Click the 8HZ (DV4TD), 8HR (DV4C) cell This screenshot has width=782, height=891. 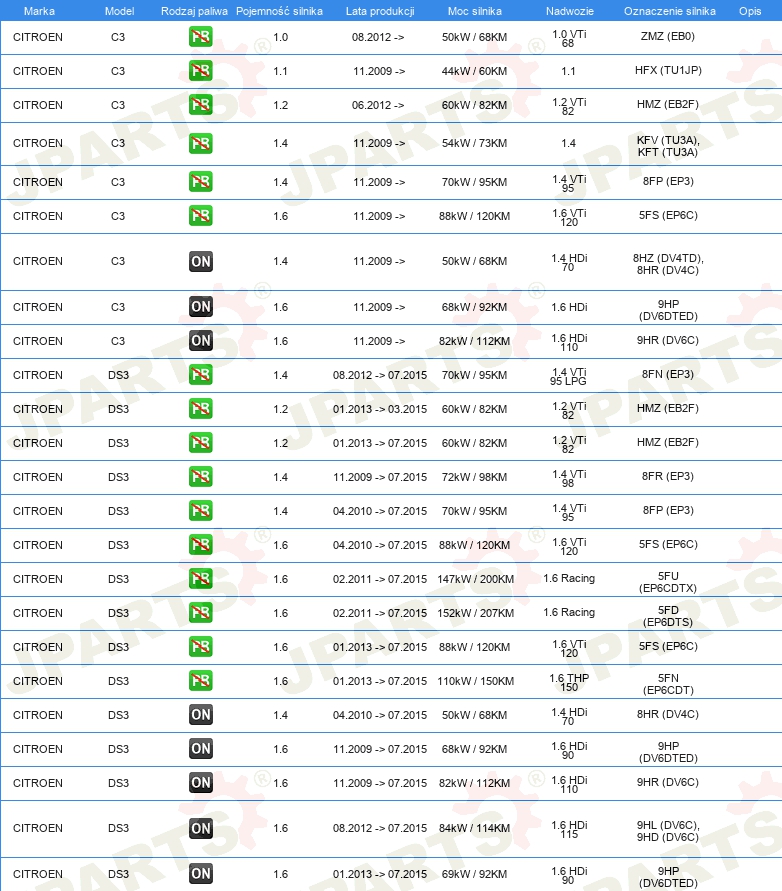668,264
